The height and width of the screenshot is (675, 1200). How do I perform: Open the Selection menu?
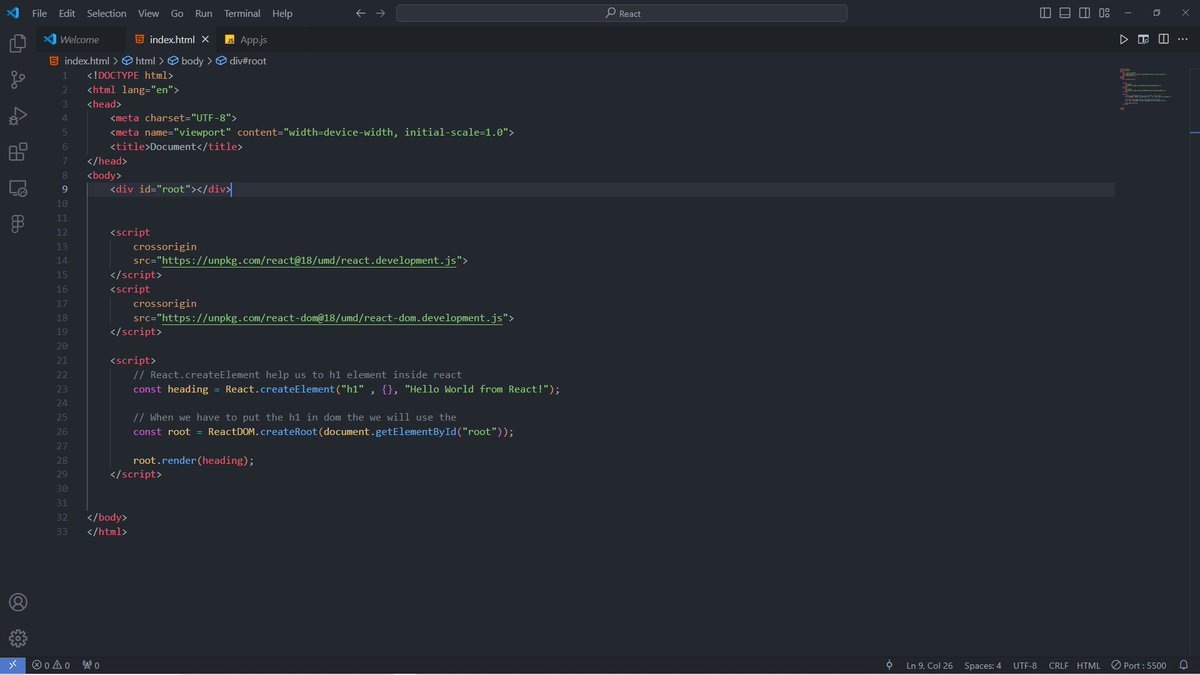click(x=106, y=13)
